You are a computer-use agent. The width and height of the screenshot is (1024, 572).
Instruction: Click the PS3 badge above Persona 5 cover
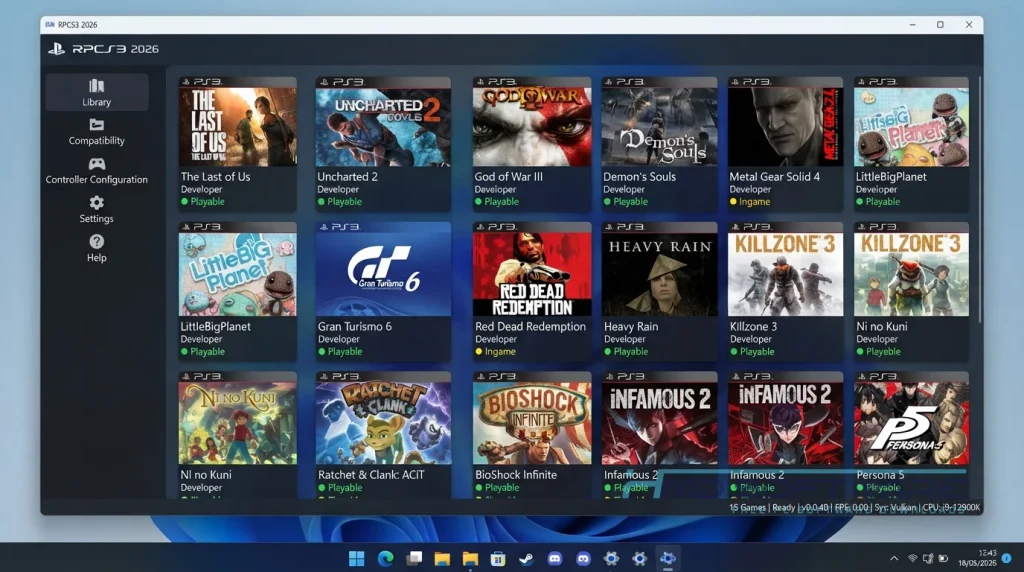pos(878,376)
